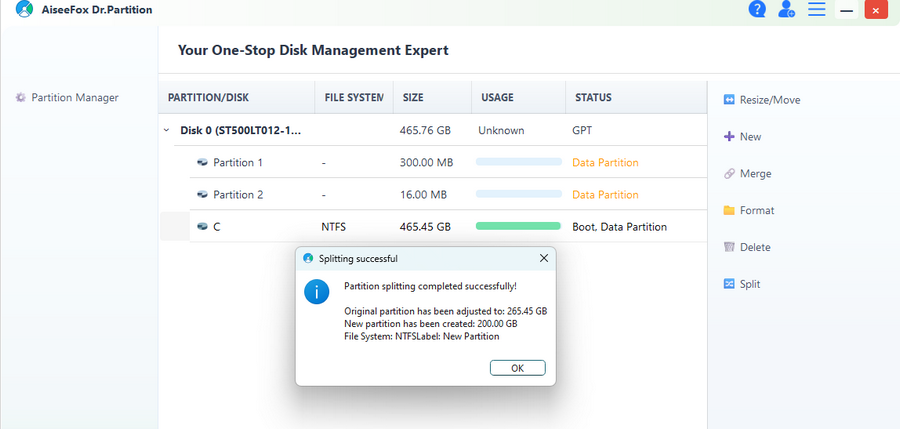Viewport: 900px width, 429px height.
Task: Click the 465.45 GB size cell
Action: tap(425, 227)
